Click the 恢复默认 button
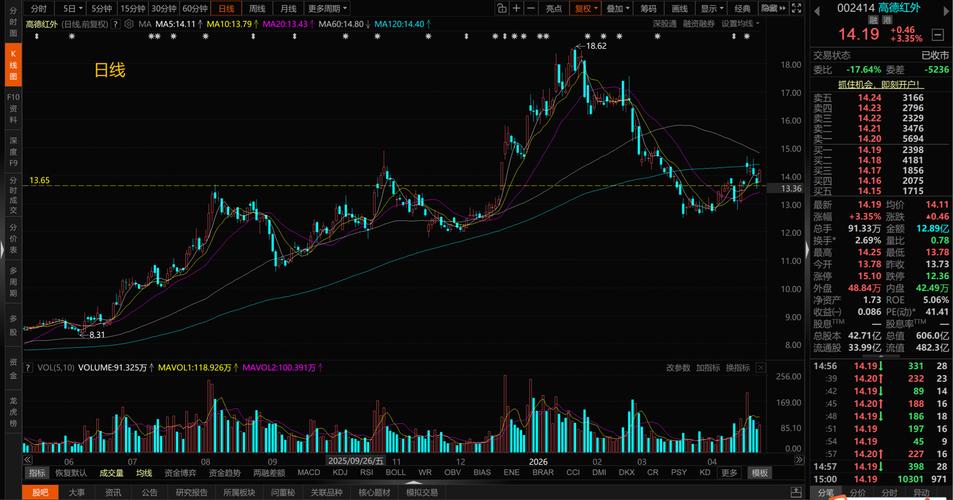The width and height of the screenshot is (953, 500). (71, 473)
